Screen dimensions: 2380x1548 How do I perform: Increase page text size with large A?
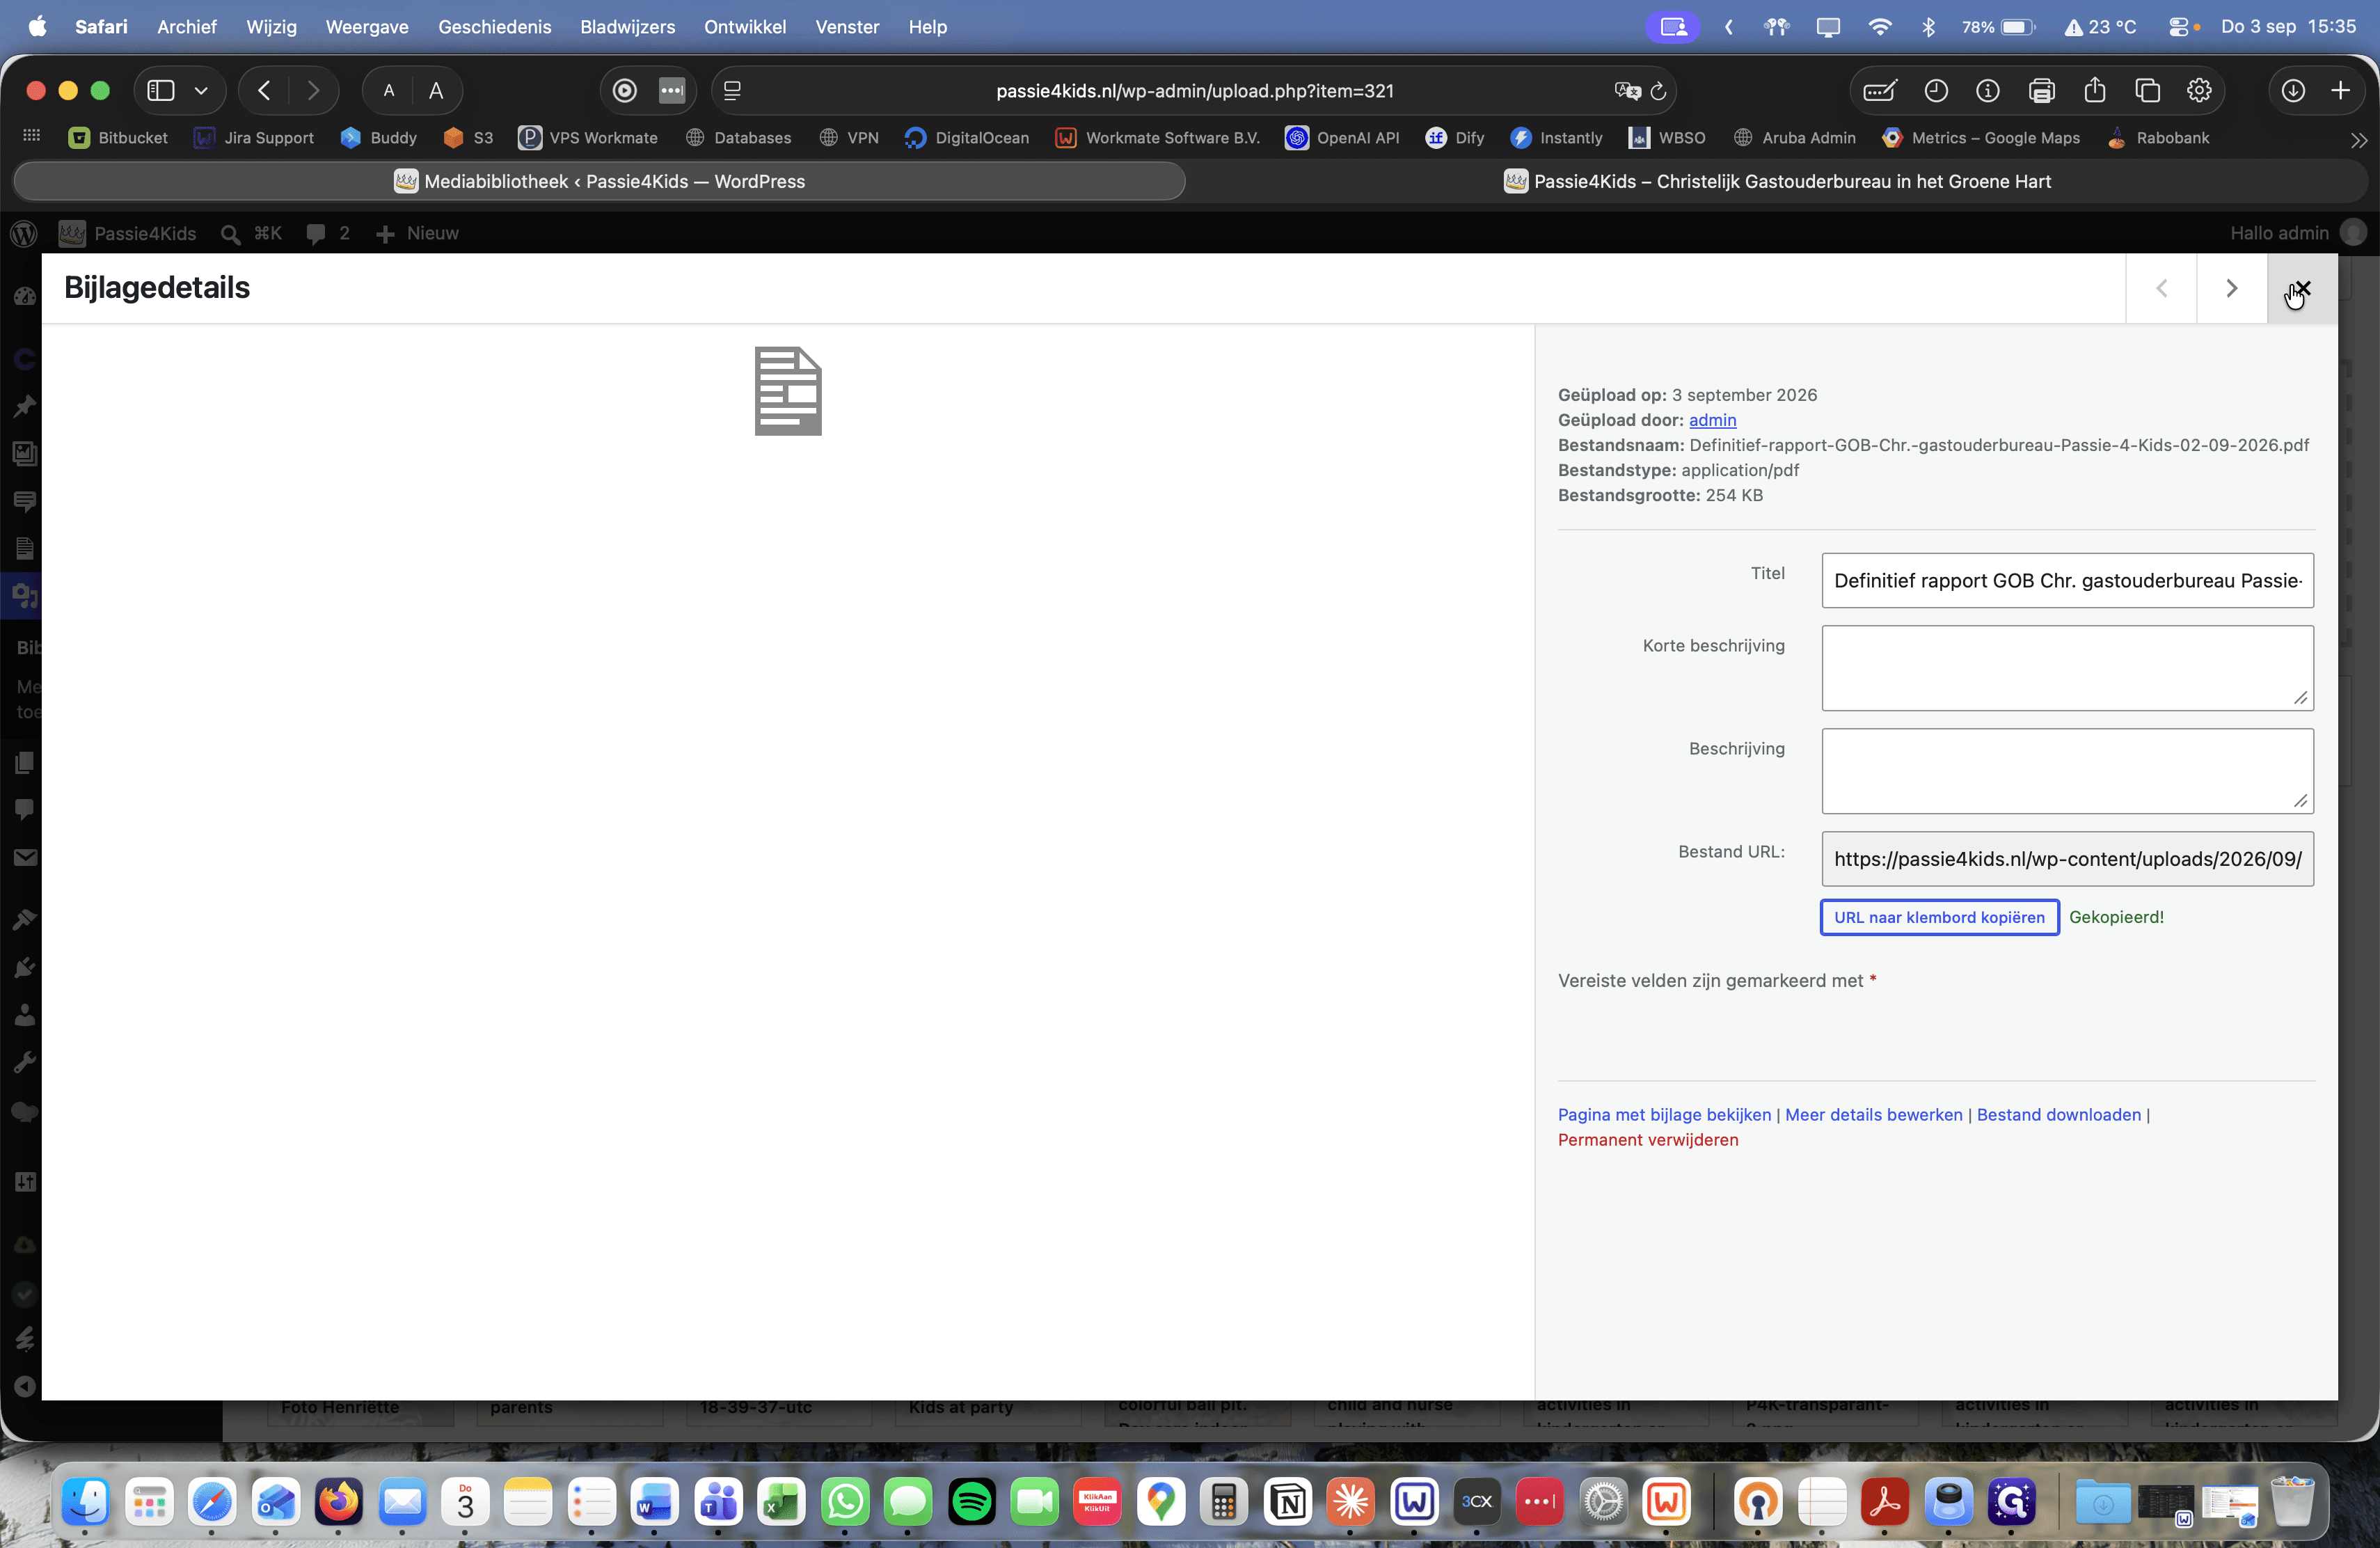tap(436, 91)
